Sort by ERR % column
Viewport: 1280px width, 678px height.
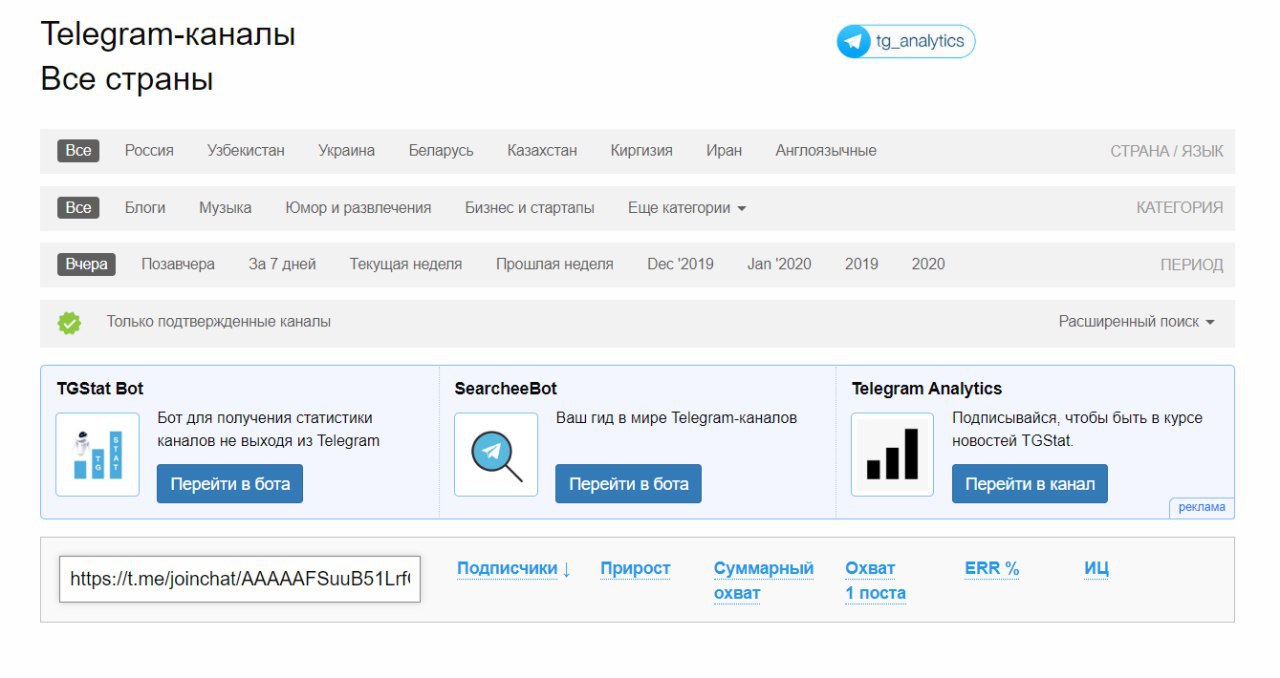992,569
